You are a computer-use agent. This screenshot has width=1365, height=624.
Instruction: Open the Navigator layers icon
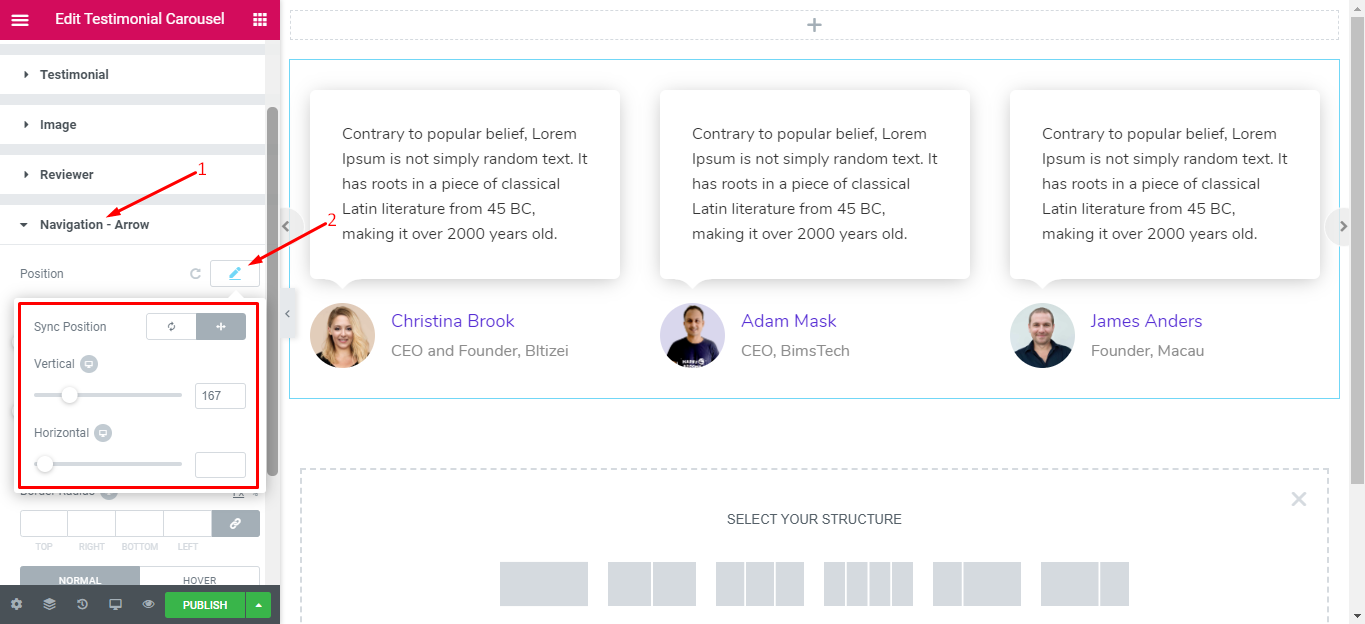tap(49, 604)
